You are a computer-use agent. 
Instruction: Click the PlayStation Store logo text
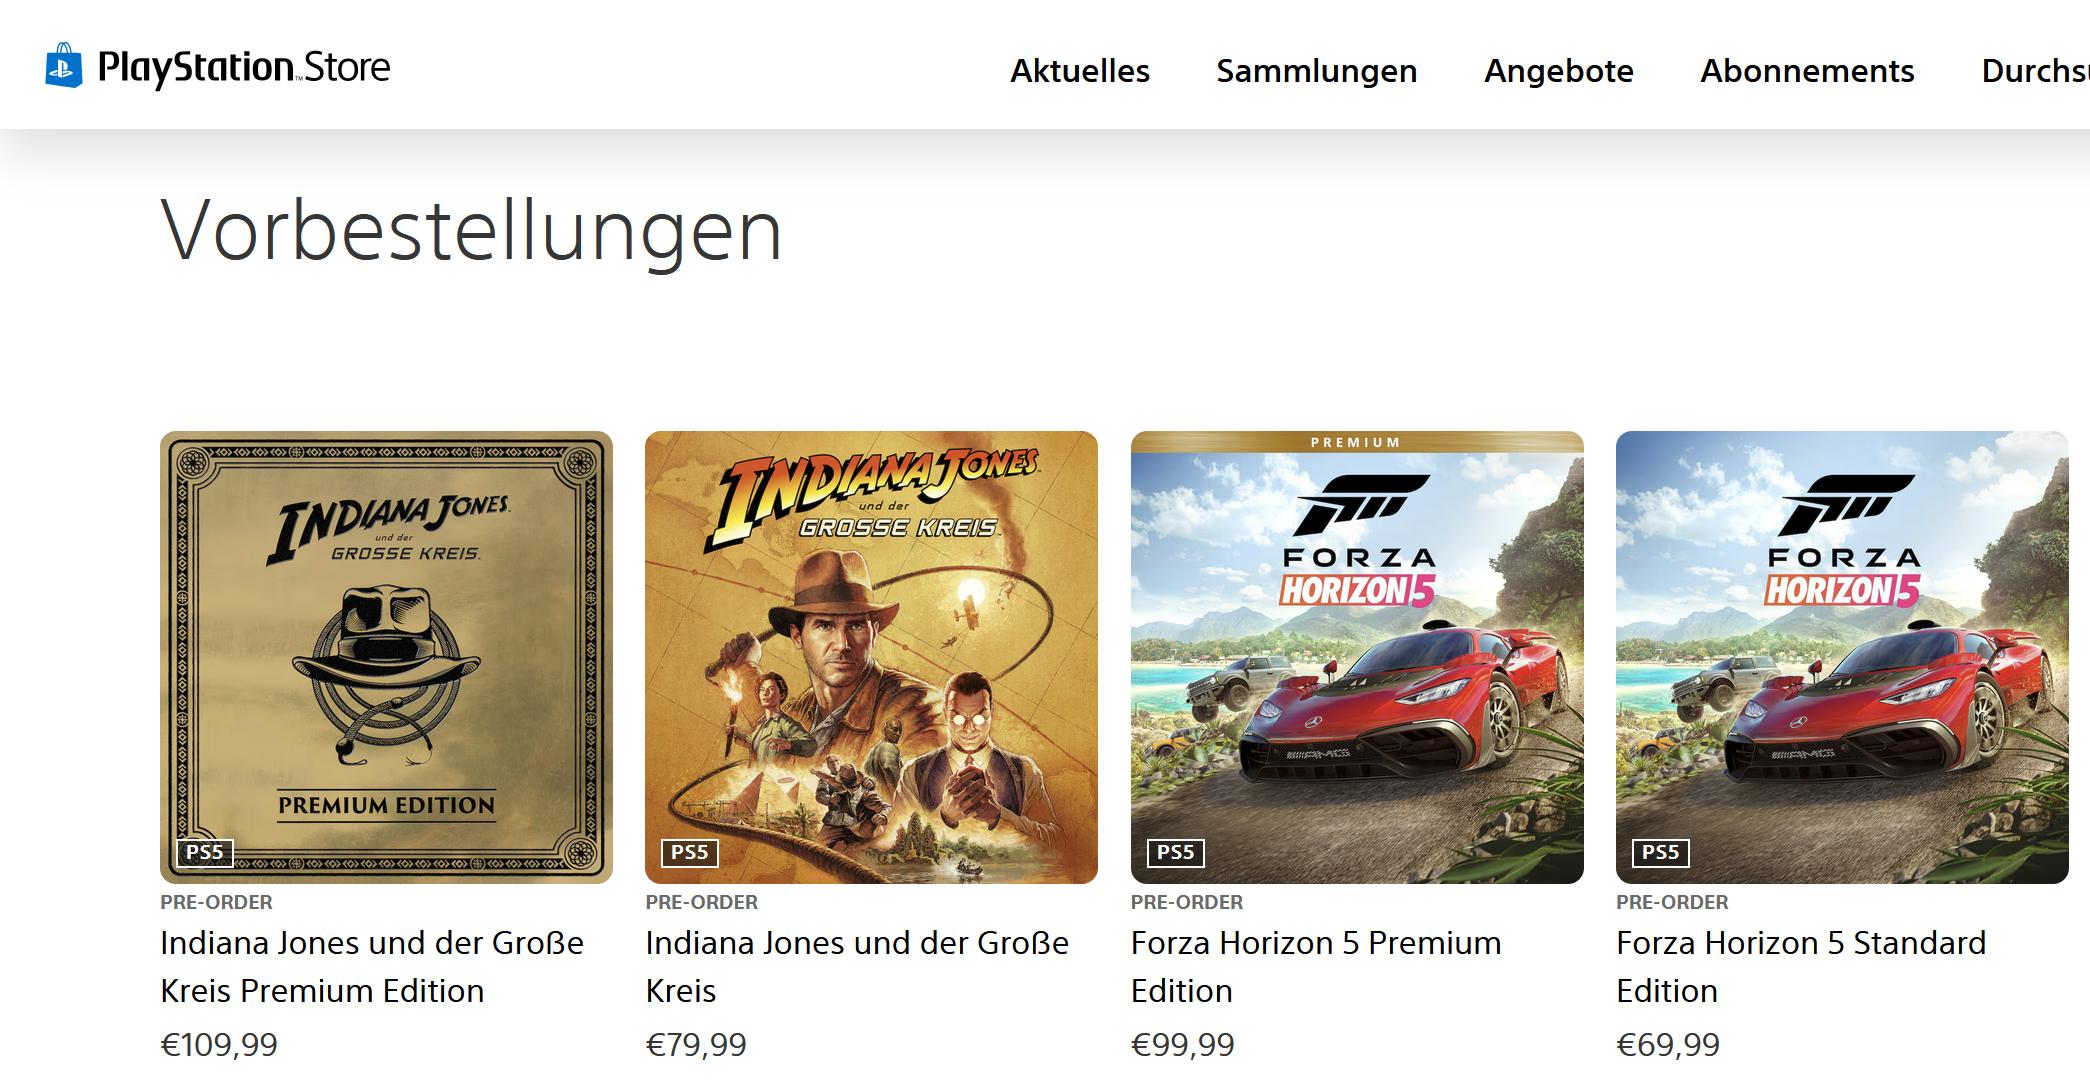244,67
